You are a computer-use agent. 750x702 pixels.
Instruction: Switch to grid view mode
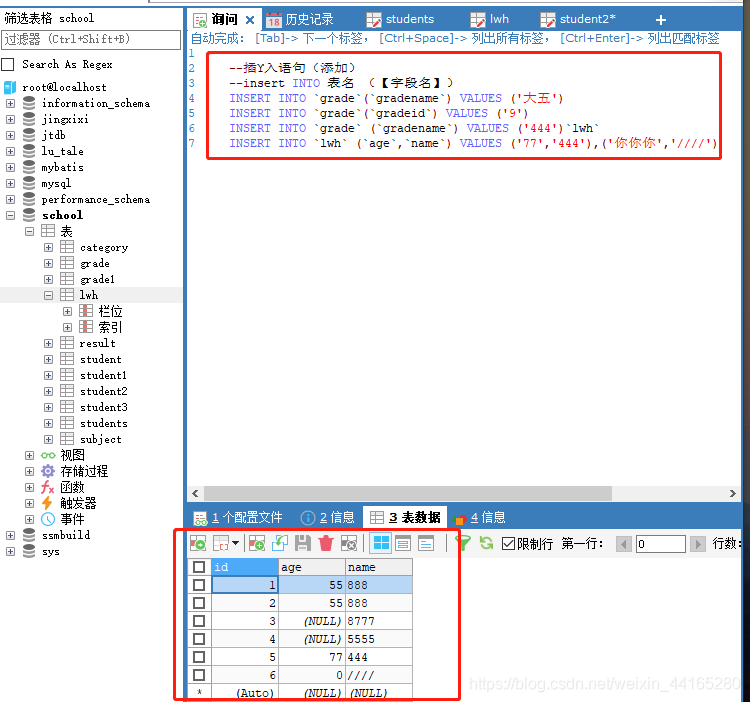(x=381, y=543)
